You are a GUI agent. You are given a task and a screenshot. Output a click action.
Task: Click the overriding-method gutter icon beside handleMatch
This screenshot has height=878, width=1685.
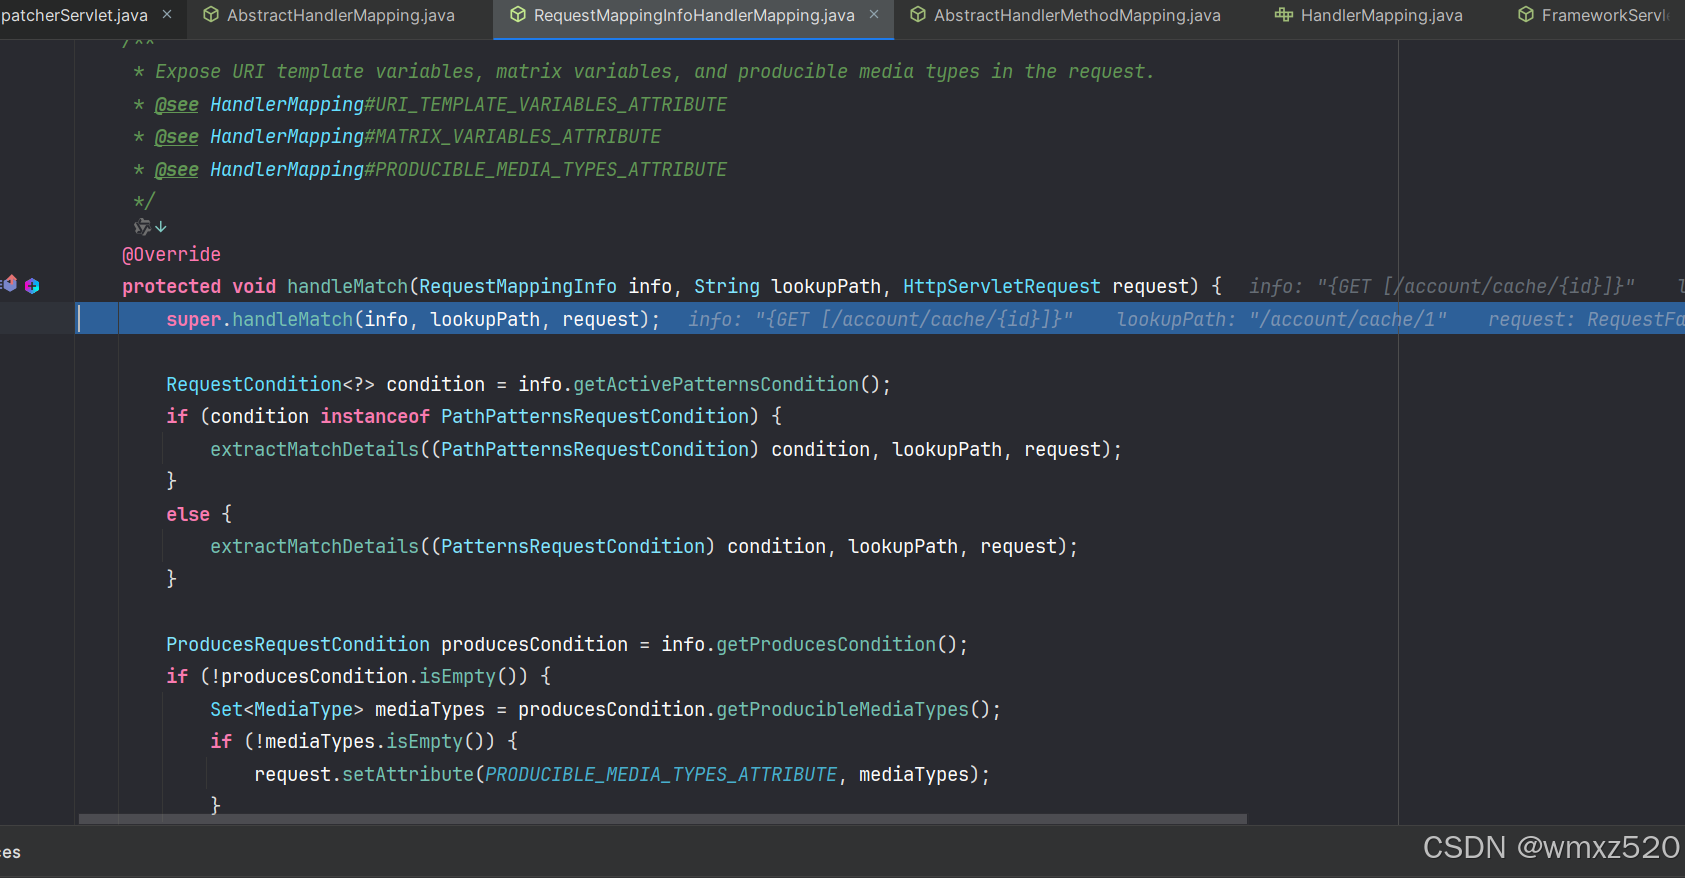pos(9,284)
